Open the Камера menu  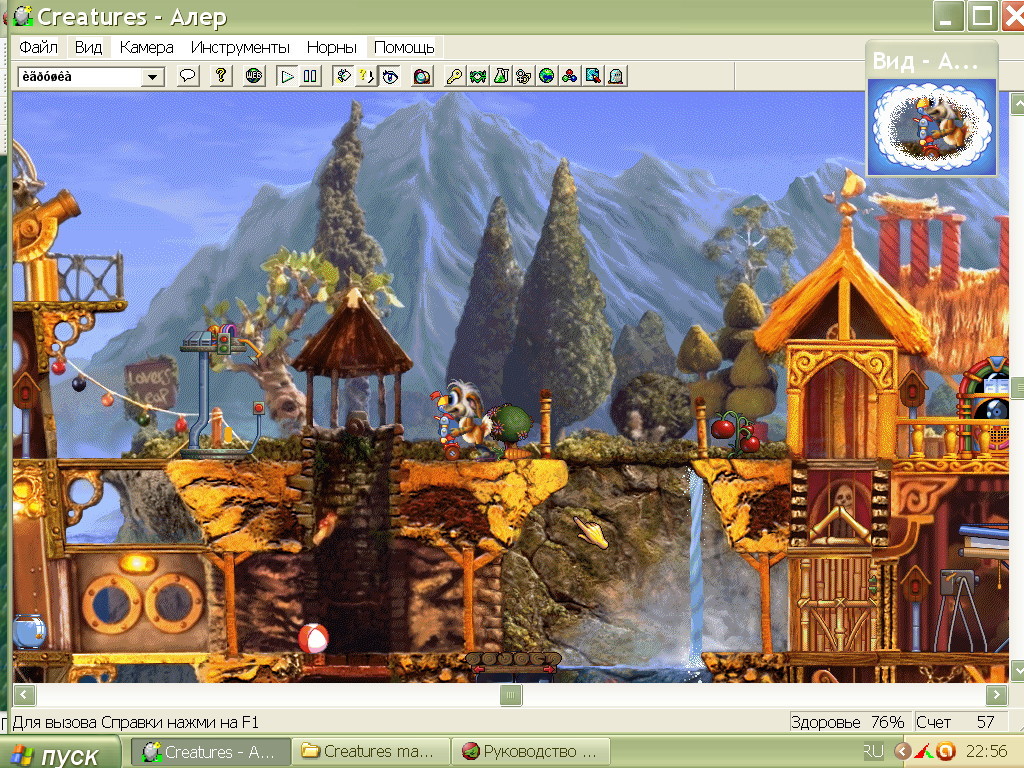coord(146,48)
